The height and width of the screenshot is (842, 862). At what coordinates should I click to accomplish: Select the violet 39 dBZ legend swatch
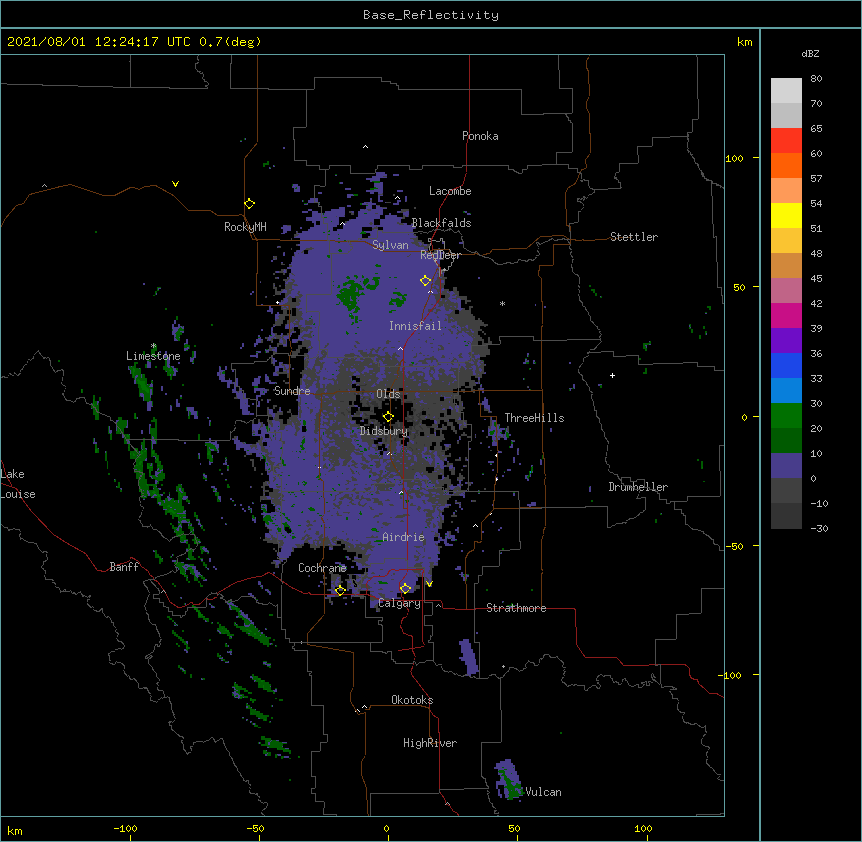point(786,340)
